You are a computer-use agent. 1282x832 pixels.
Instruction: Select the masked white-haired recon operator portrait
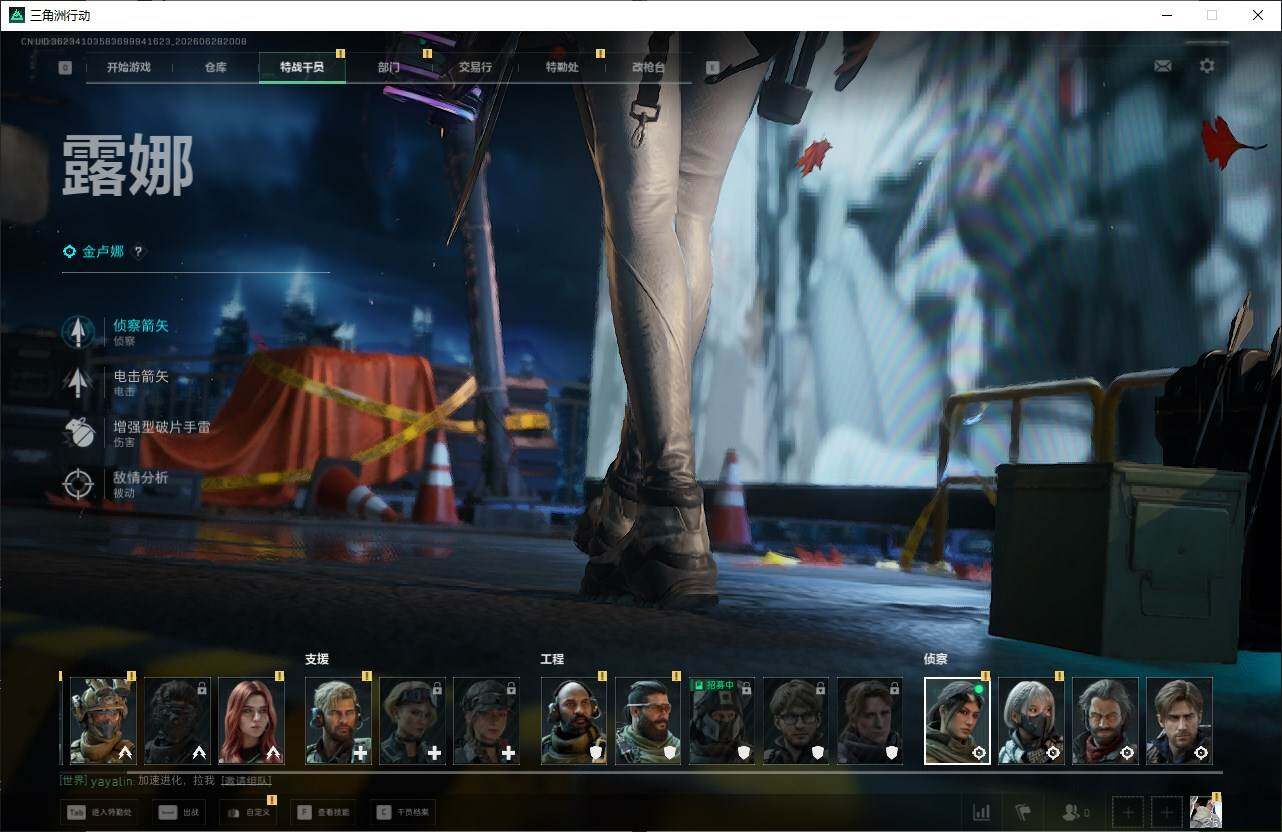pyautogui.click(x=1031, y=721)
